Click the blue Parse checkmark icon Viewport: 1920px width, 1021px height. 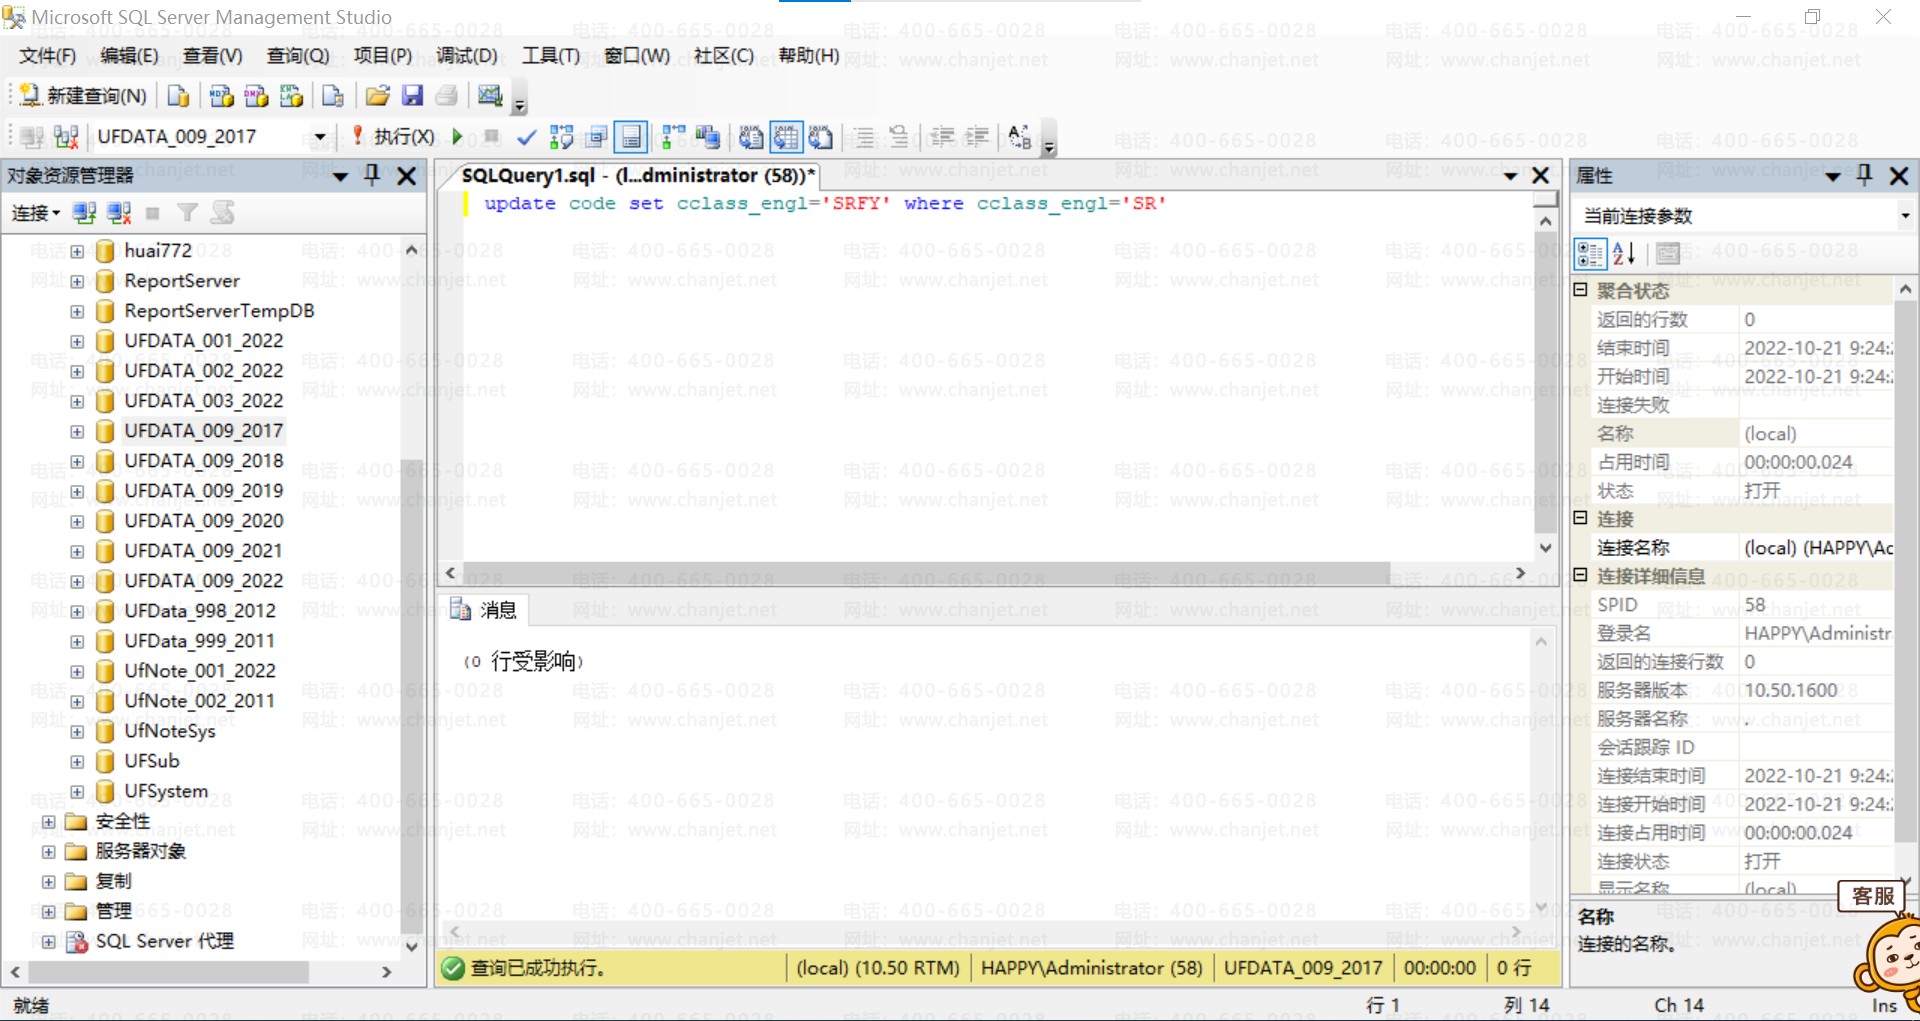526,137
